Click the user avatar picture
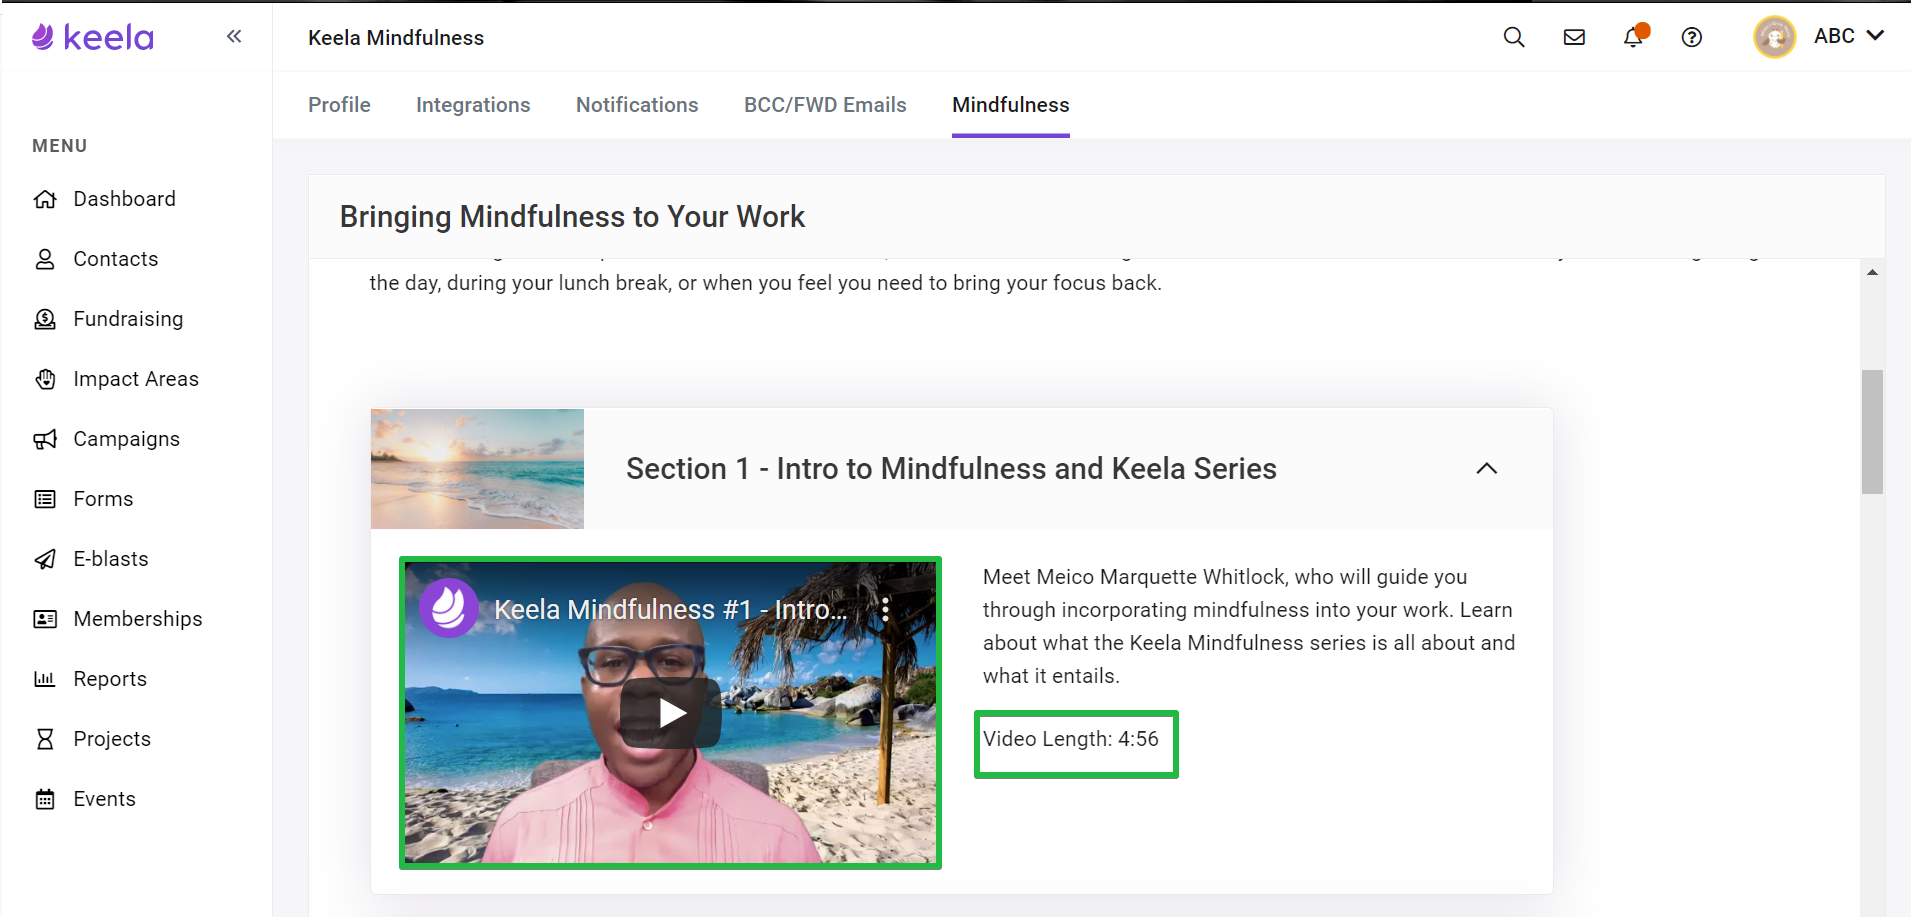Screen dimensions: 1911x917 tap(1775, 37)
